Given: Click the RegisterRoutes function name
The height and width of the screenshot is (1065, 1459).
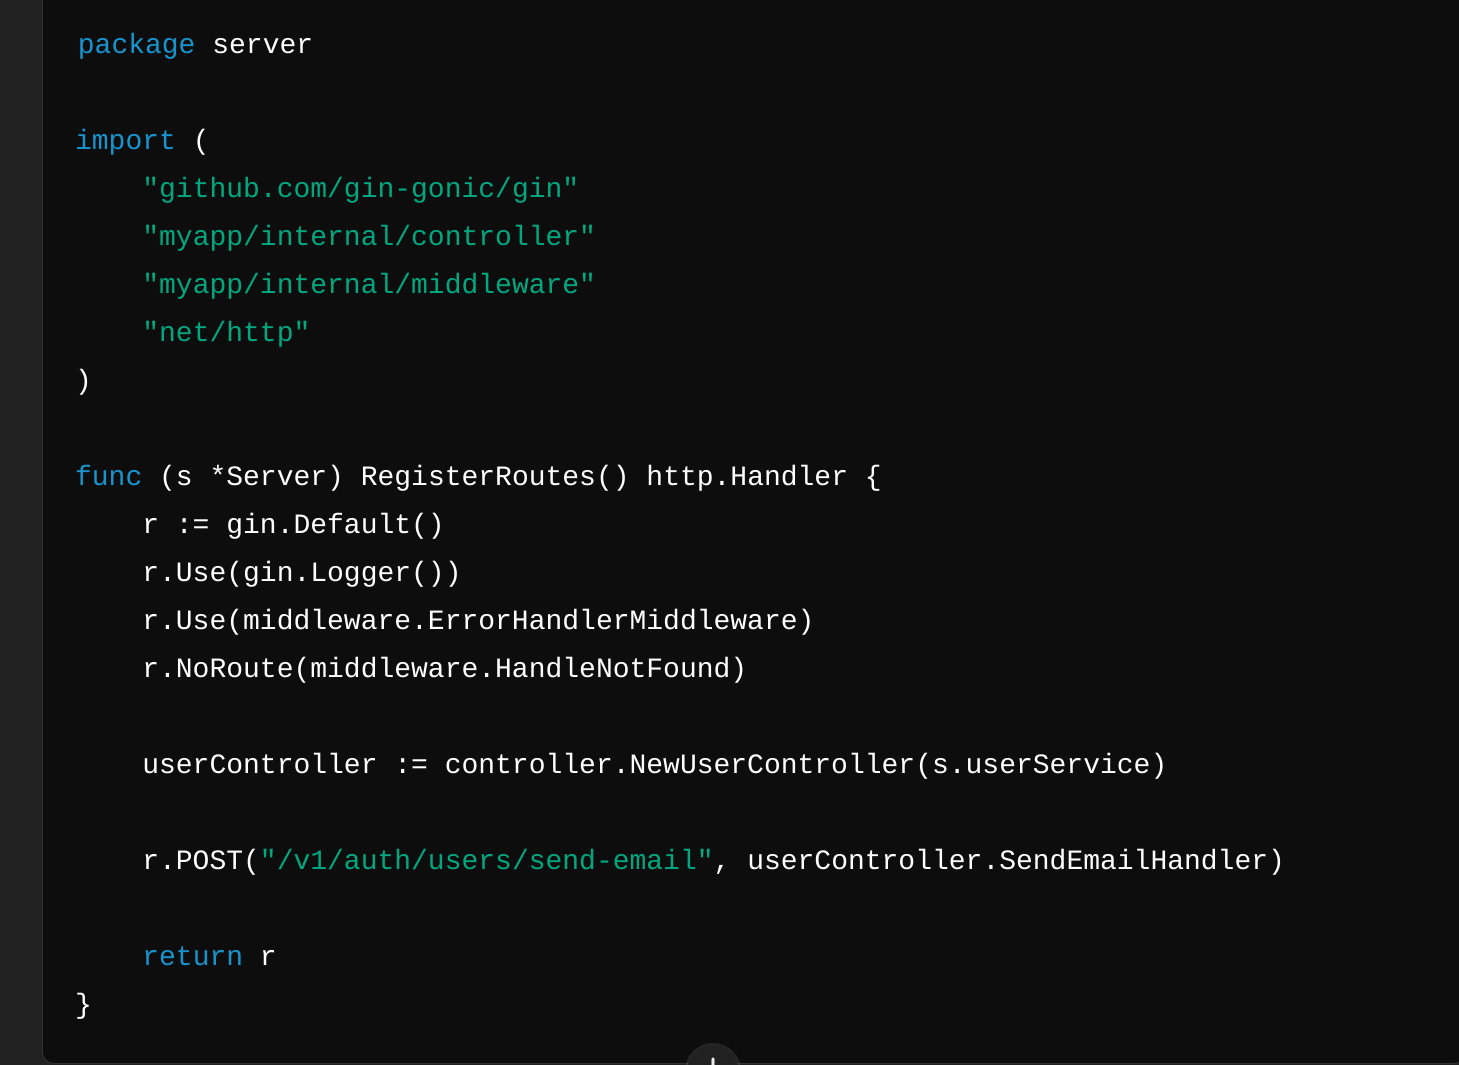Looking at the screenshot, I should (x=478, y=477).
